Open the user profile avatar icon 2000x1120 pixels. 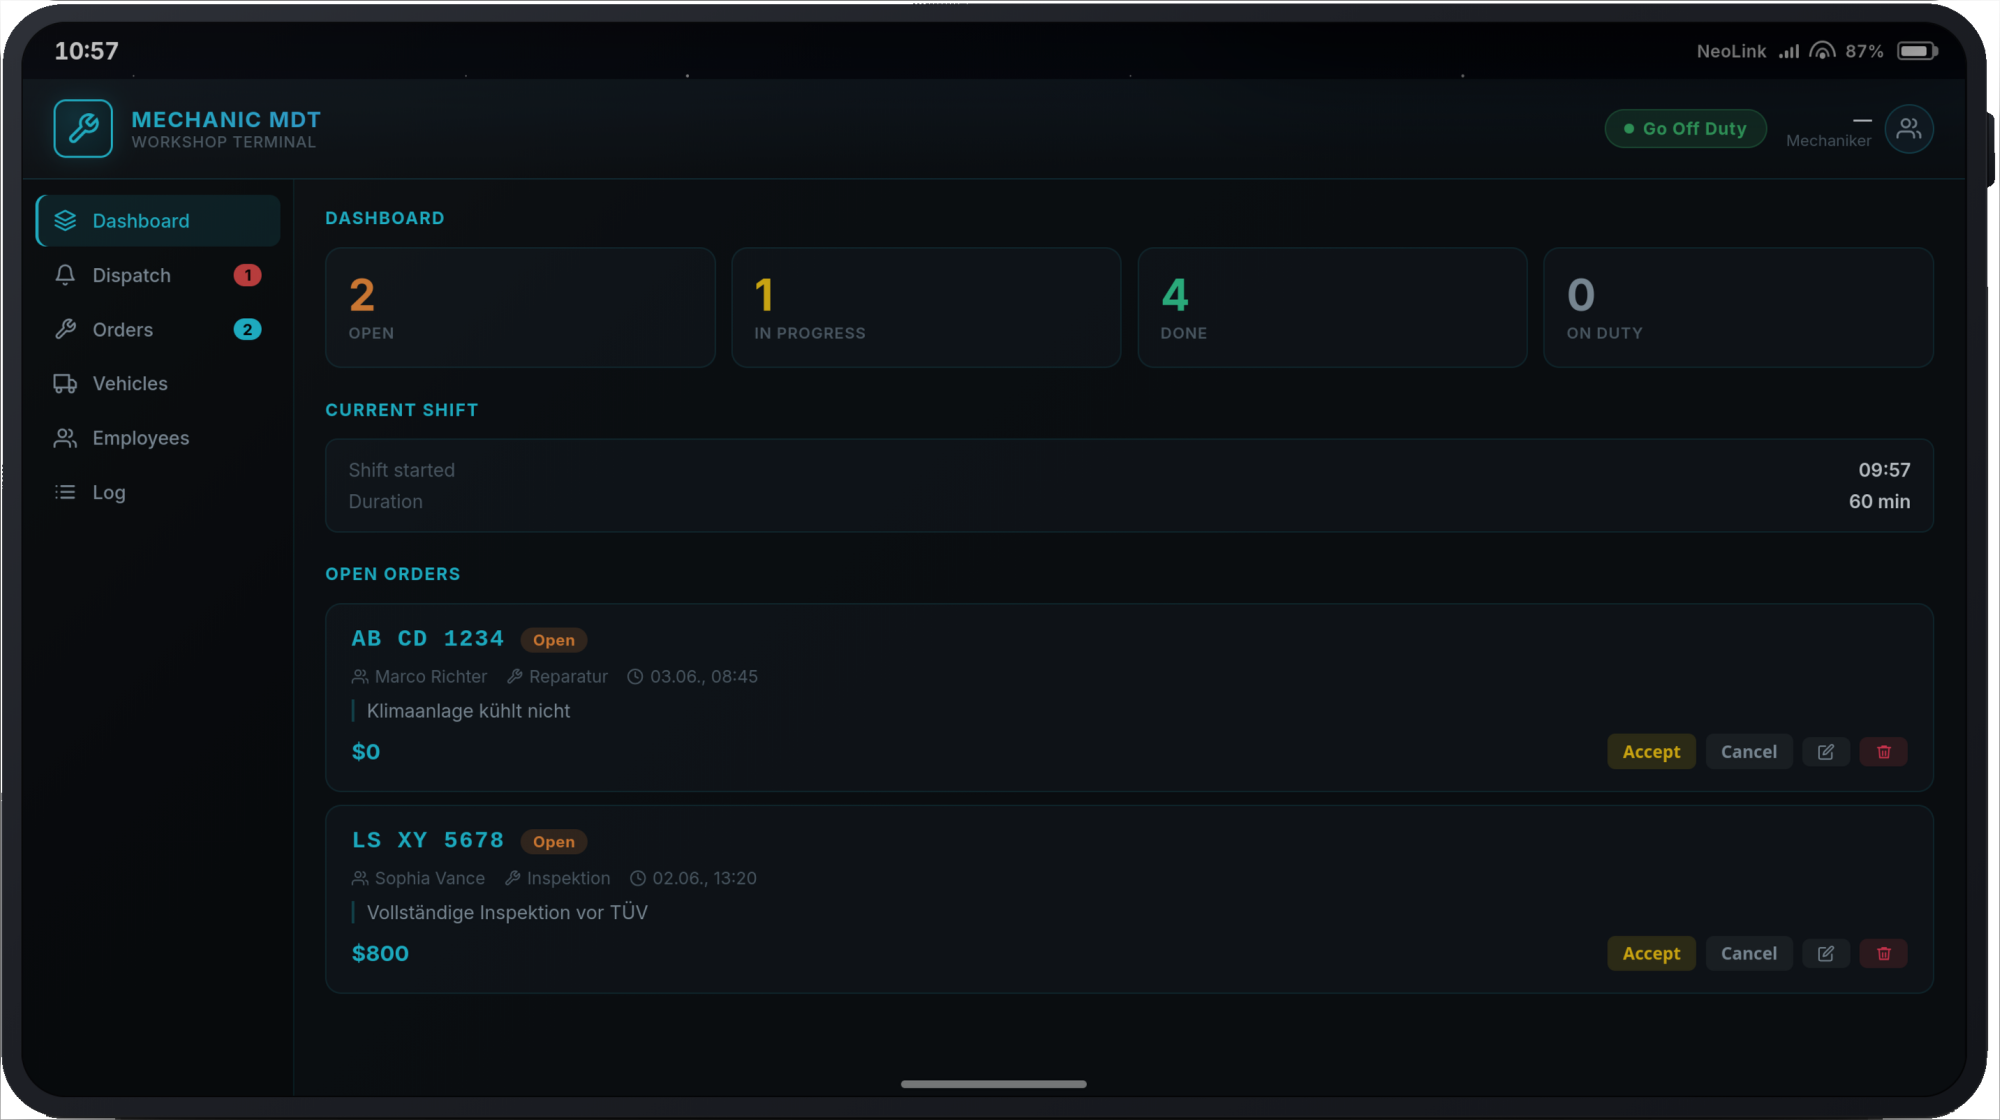coord(1909,129)
